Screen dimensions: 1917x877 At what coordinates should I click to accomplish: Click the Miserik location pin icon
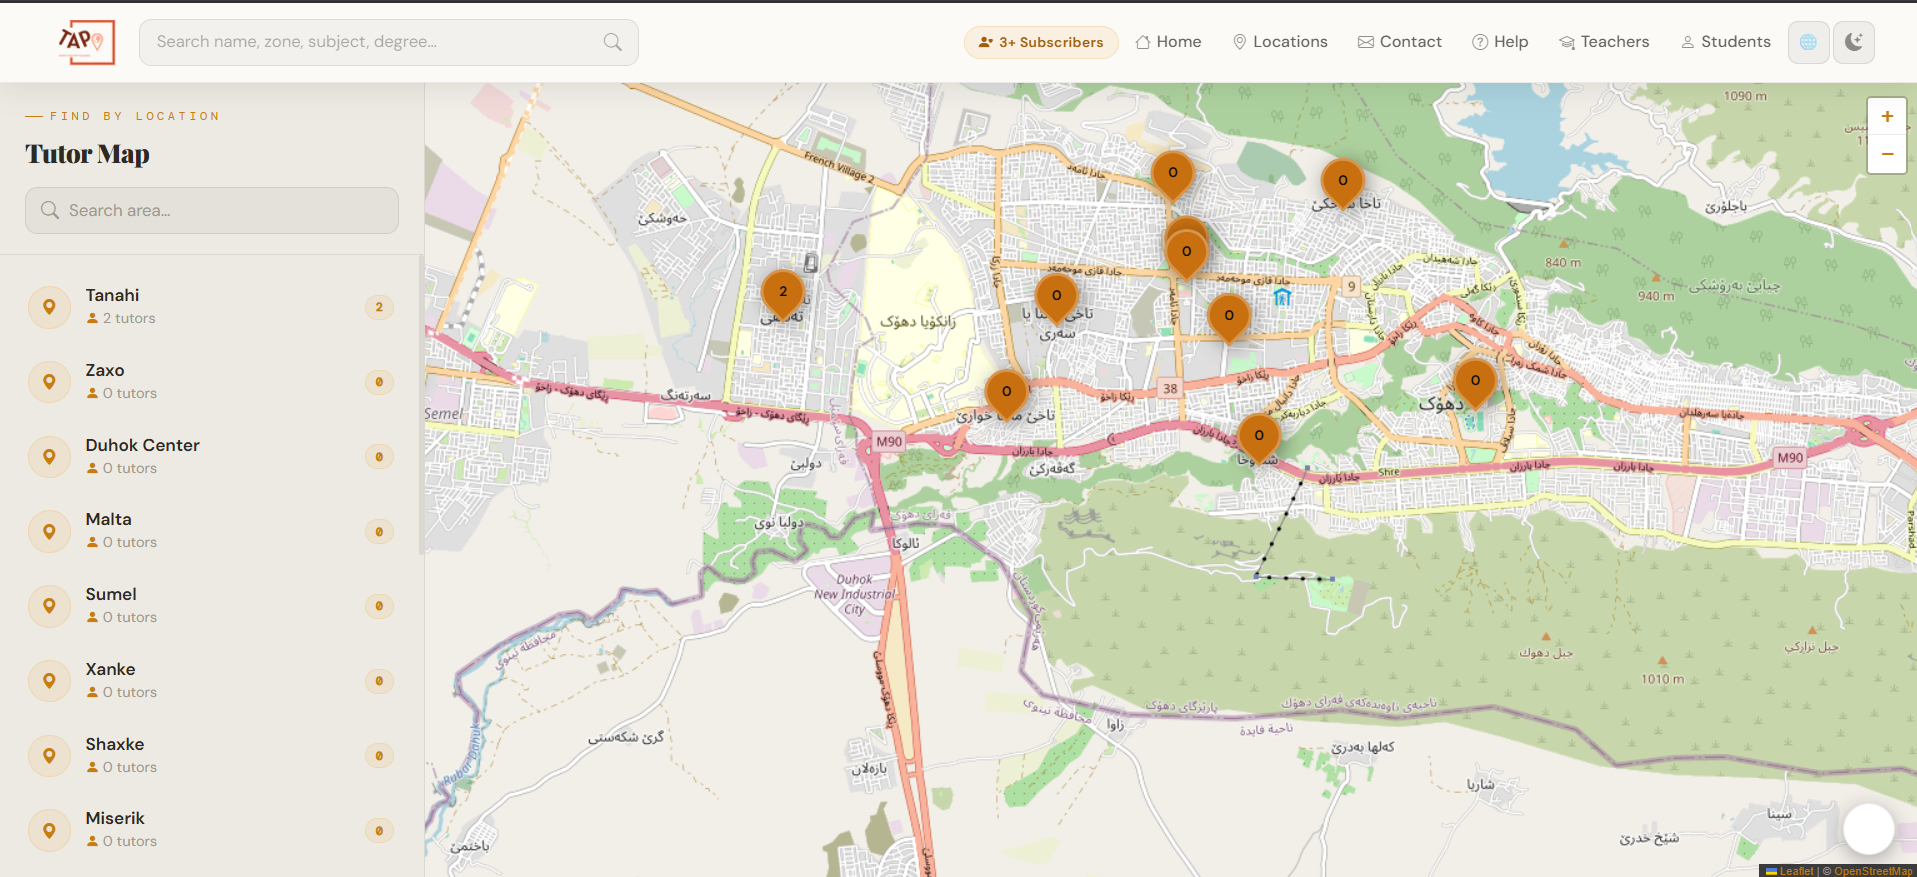point(49,830)
